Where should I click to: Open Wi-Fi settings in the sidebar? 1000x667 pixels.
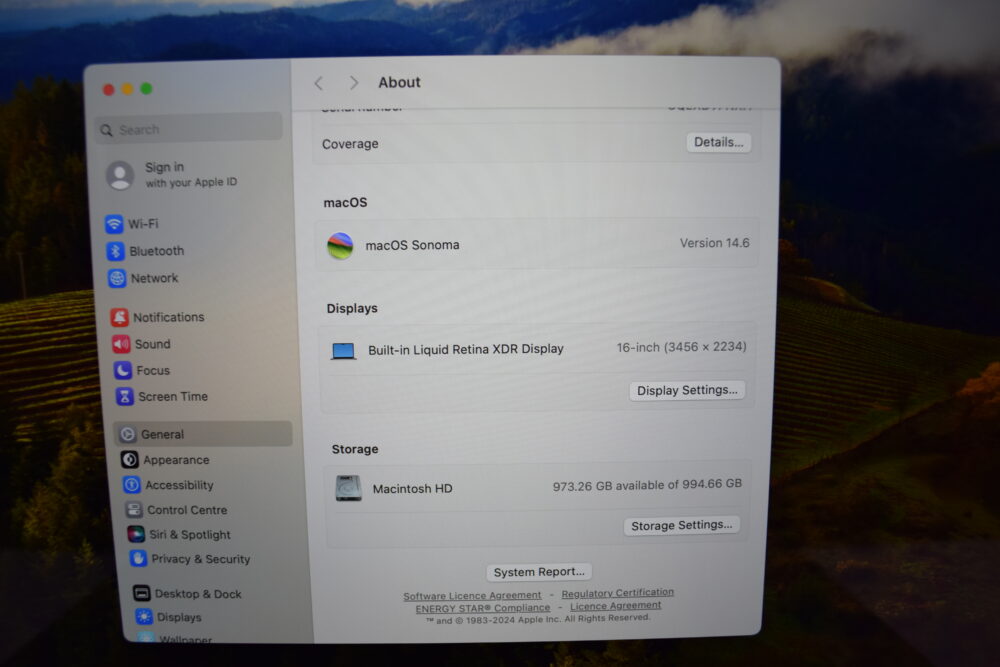[x=132, y=224]
